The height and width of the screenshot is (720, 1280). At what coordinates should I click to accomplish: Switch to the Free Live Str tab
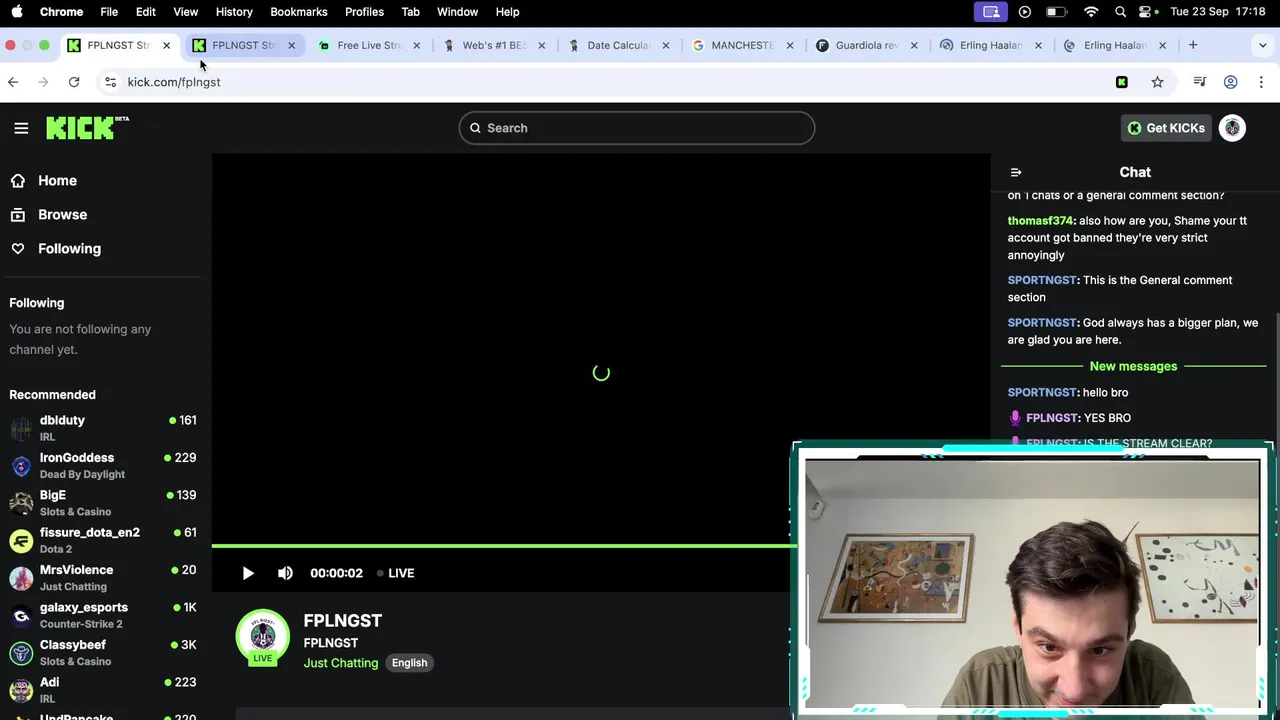click(368, 45)
